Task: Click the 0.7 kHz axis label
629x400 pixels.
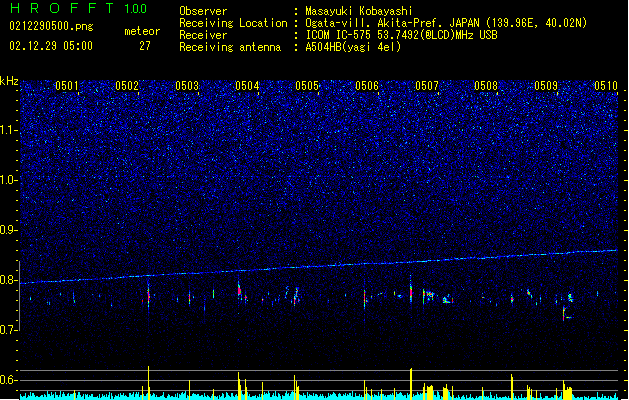Action: tap(9, 330)
